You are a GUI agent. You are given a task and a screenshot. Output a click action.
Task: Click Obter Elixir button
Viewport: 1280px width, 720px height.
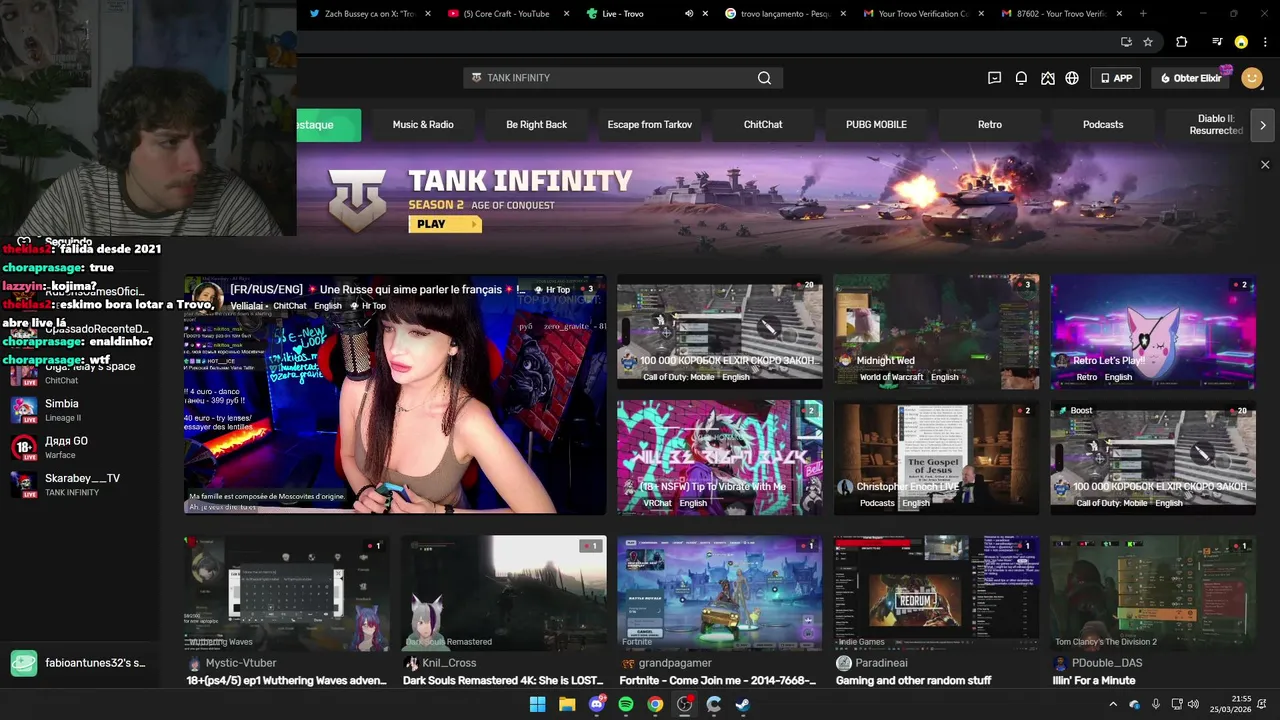click(1190, 78)
